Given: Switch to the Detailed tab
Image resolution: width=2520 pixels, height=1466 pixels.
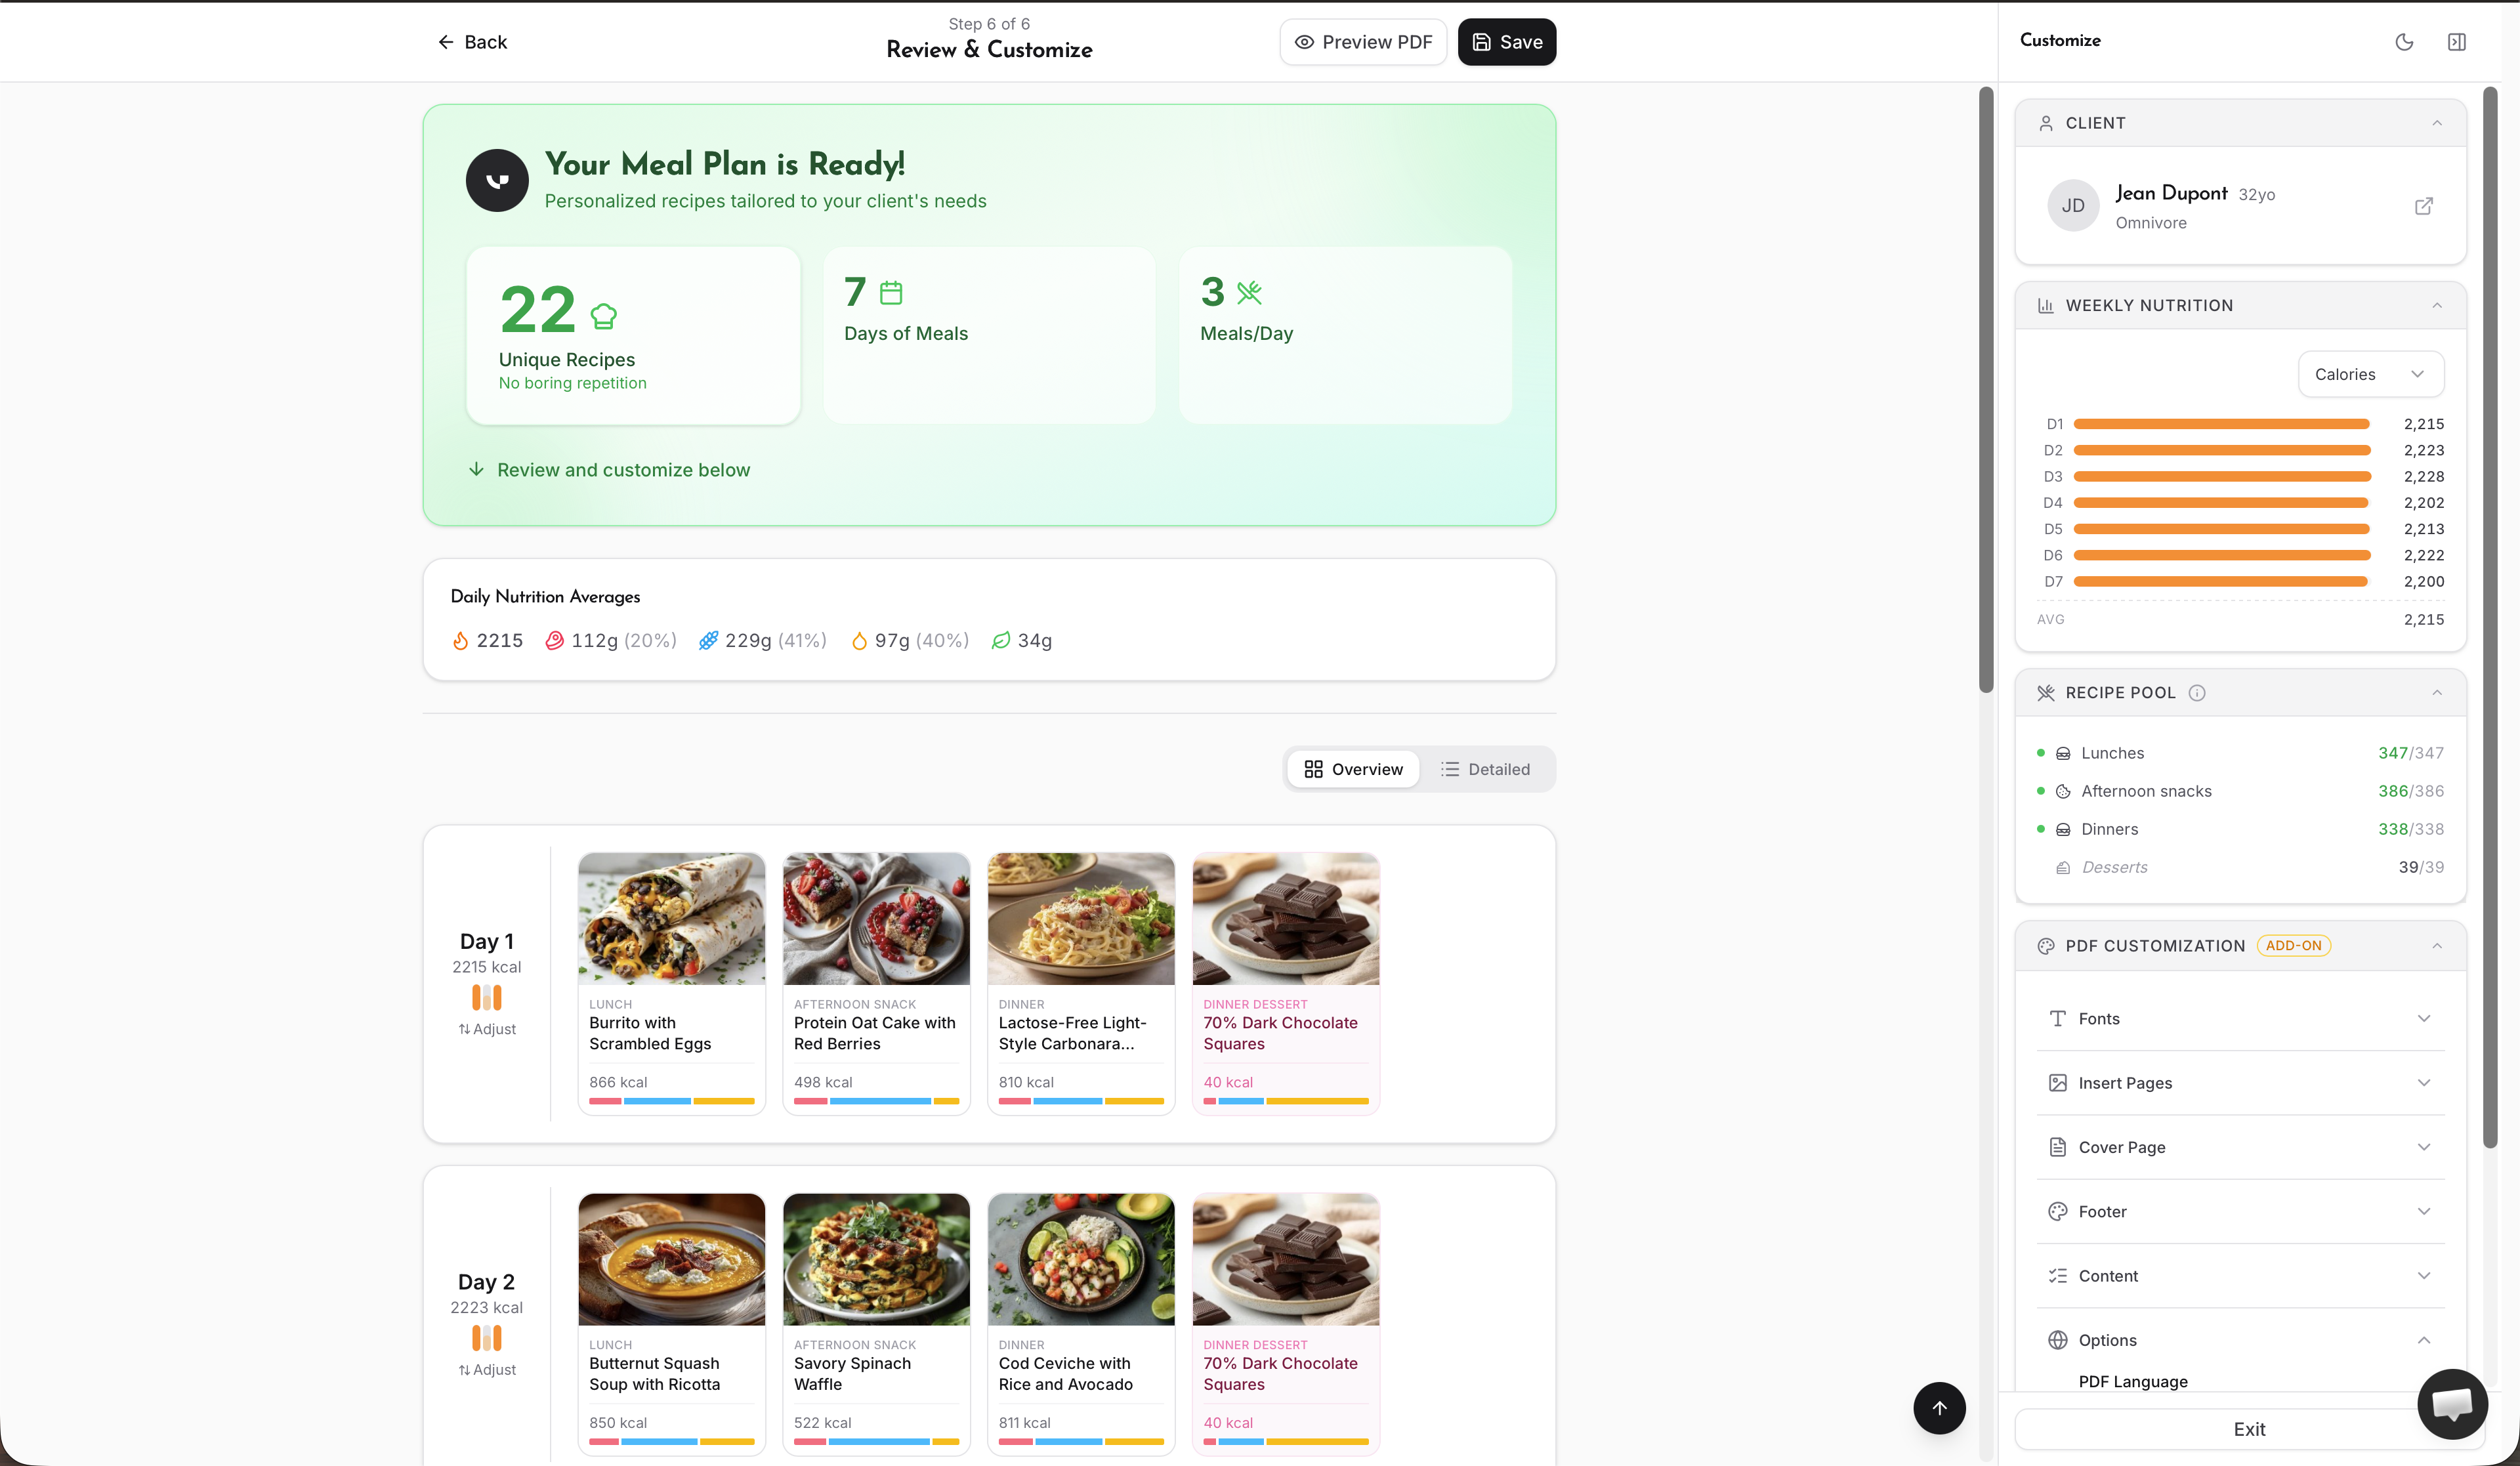Looking at the screenshot, I should [x=1487, y=768].
